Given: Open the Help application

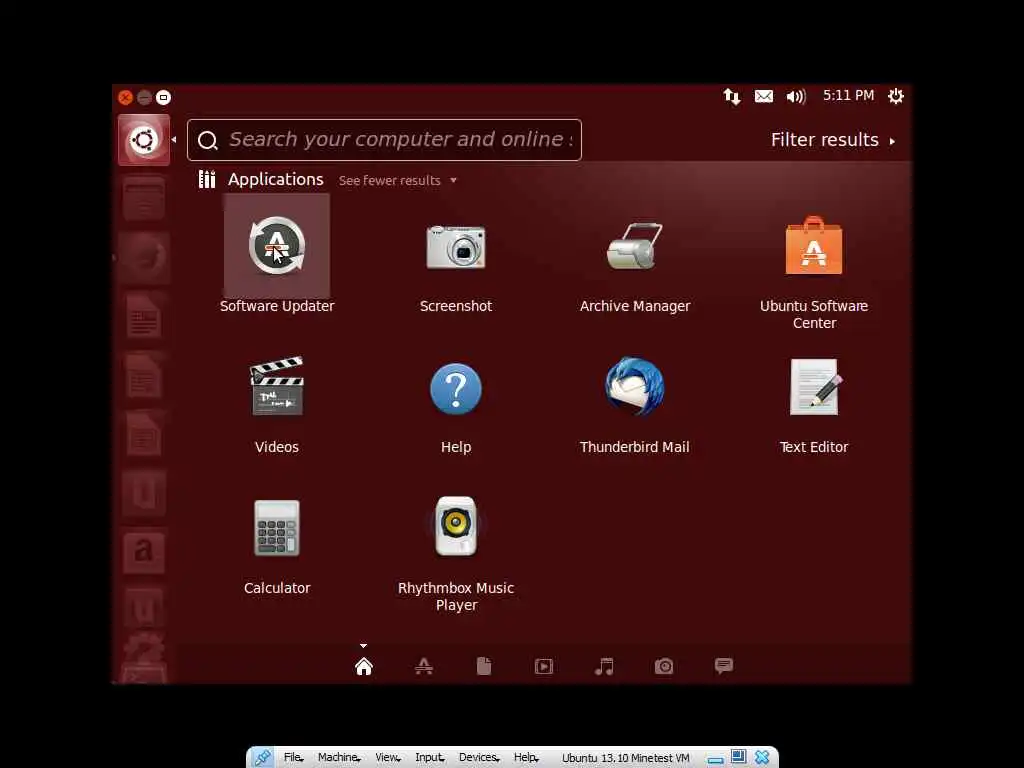Looking at the screenshot, I should (456, 389).
